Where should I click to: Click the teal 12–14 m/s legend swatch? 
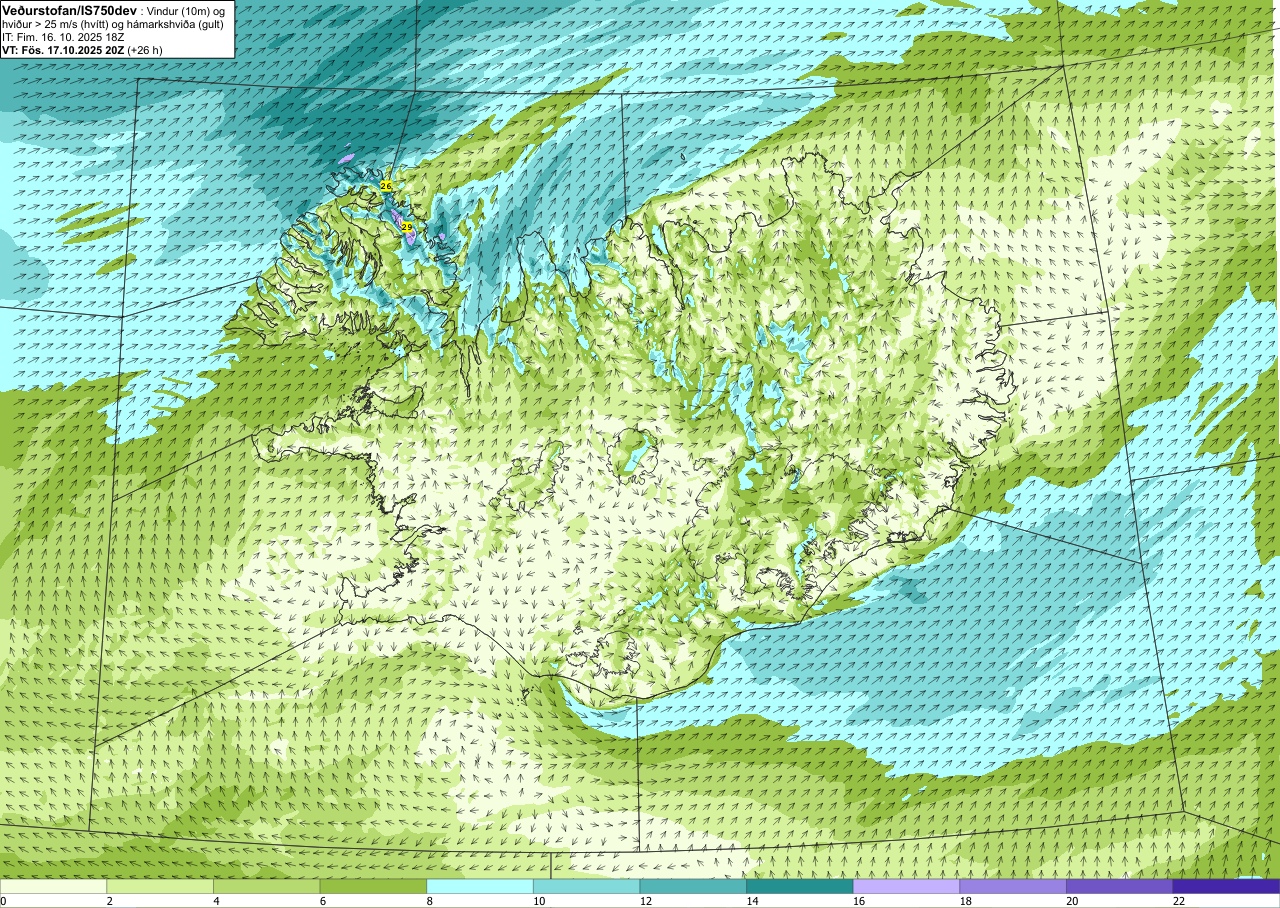pyautogui.click(x=693, y=886)
